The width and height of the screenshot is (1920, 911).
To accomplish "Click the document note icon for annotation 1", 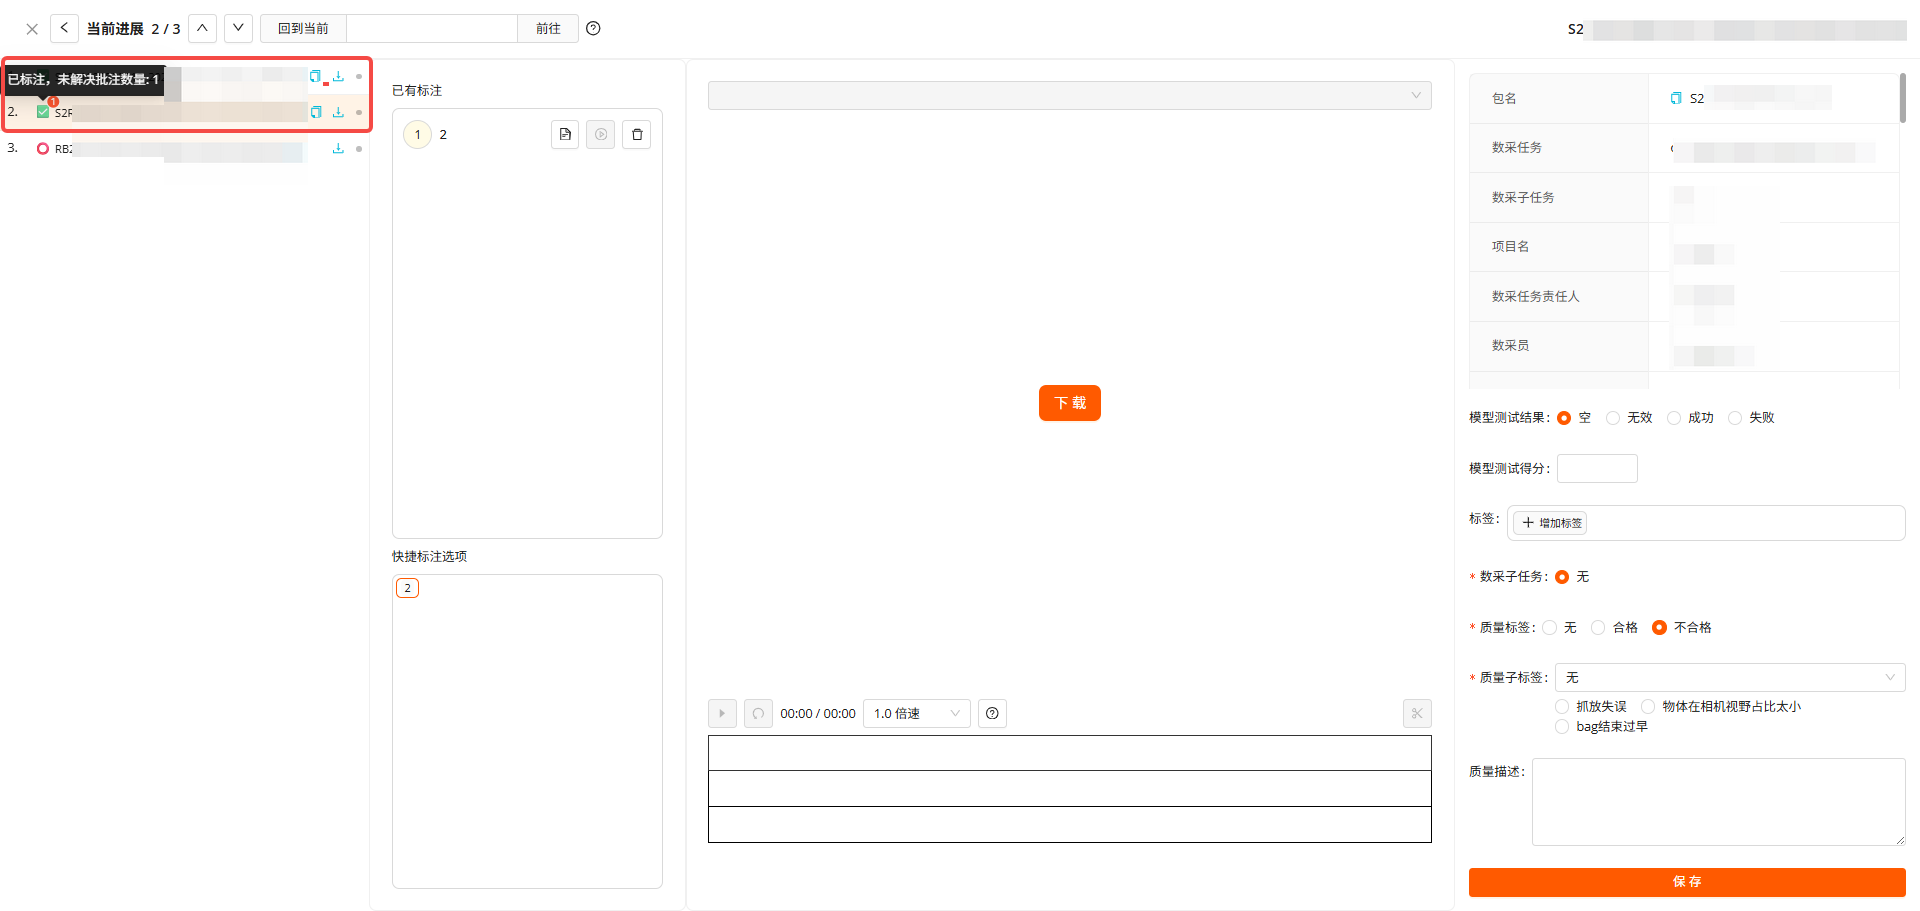I will click(565, 135).
